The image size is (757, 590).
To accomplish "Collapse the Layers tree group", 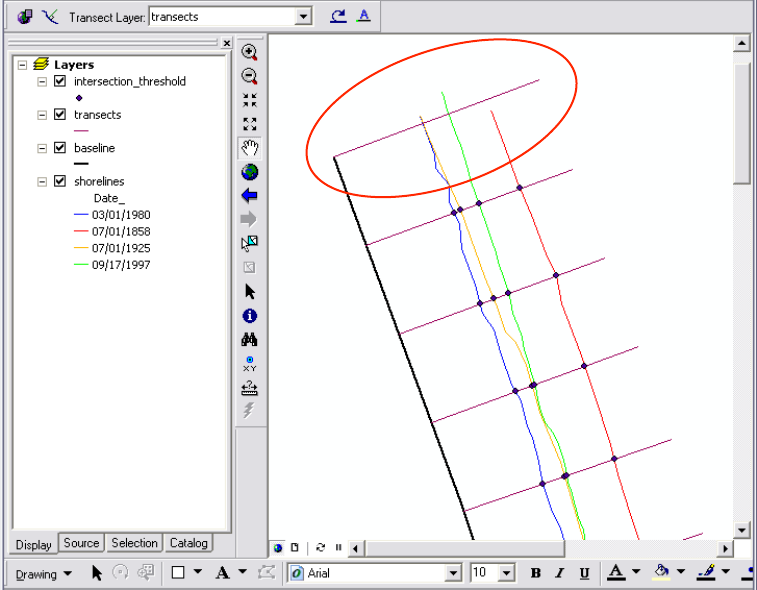I will tap(22, 65).
